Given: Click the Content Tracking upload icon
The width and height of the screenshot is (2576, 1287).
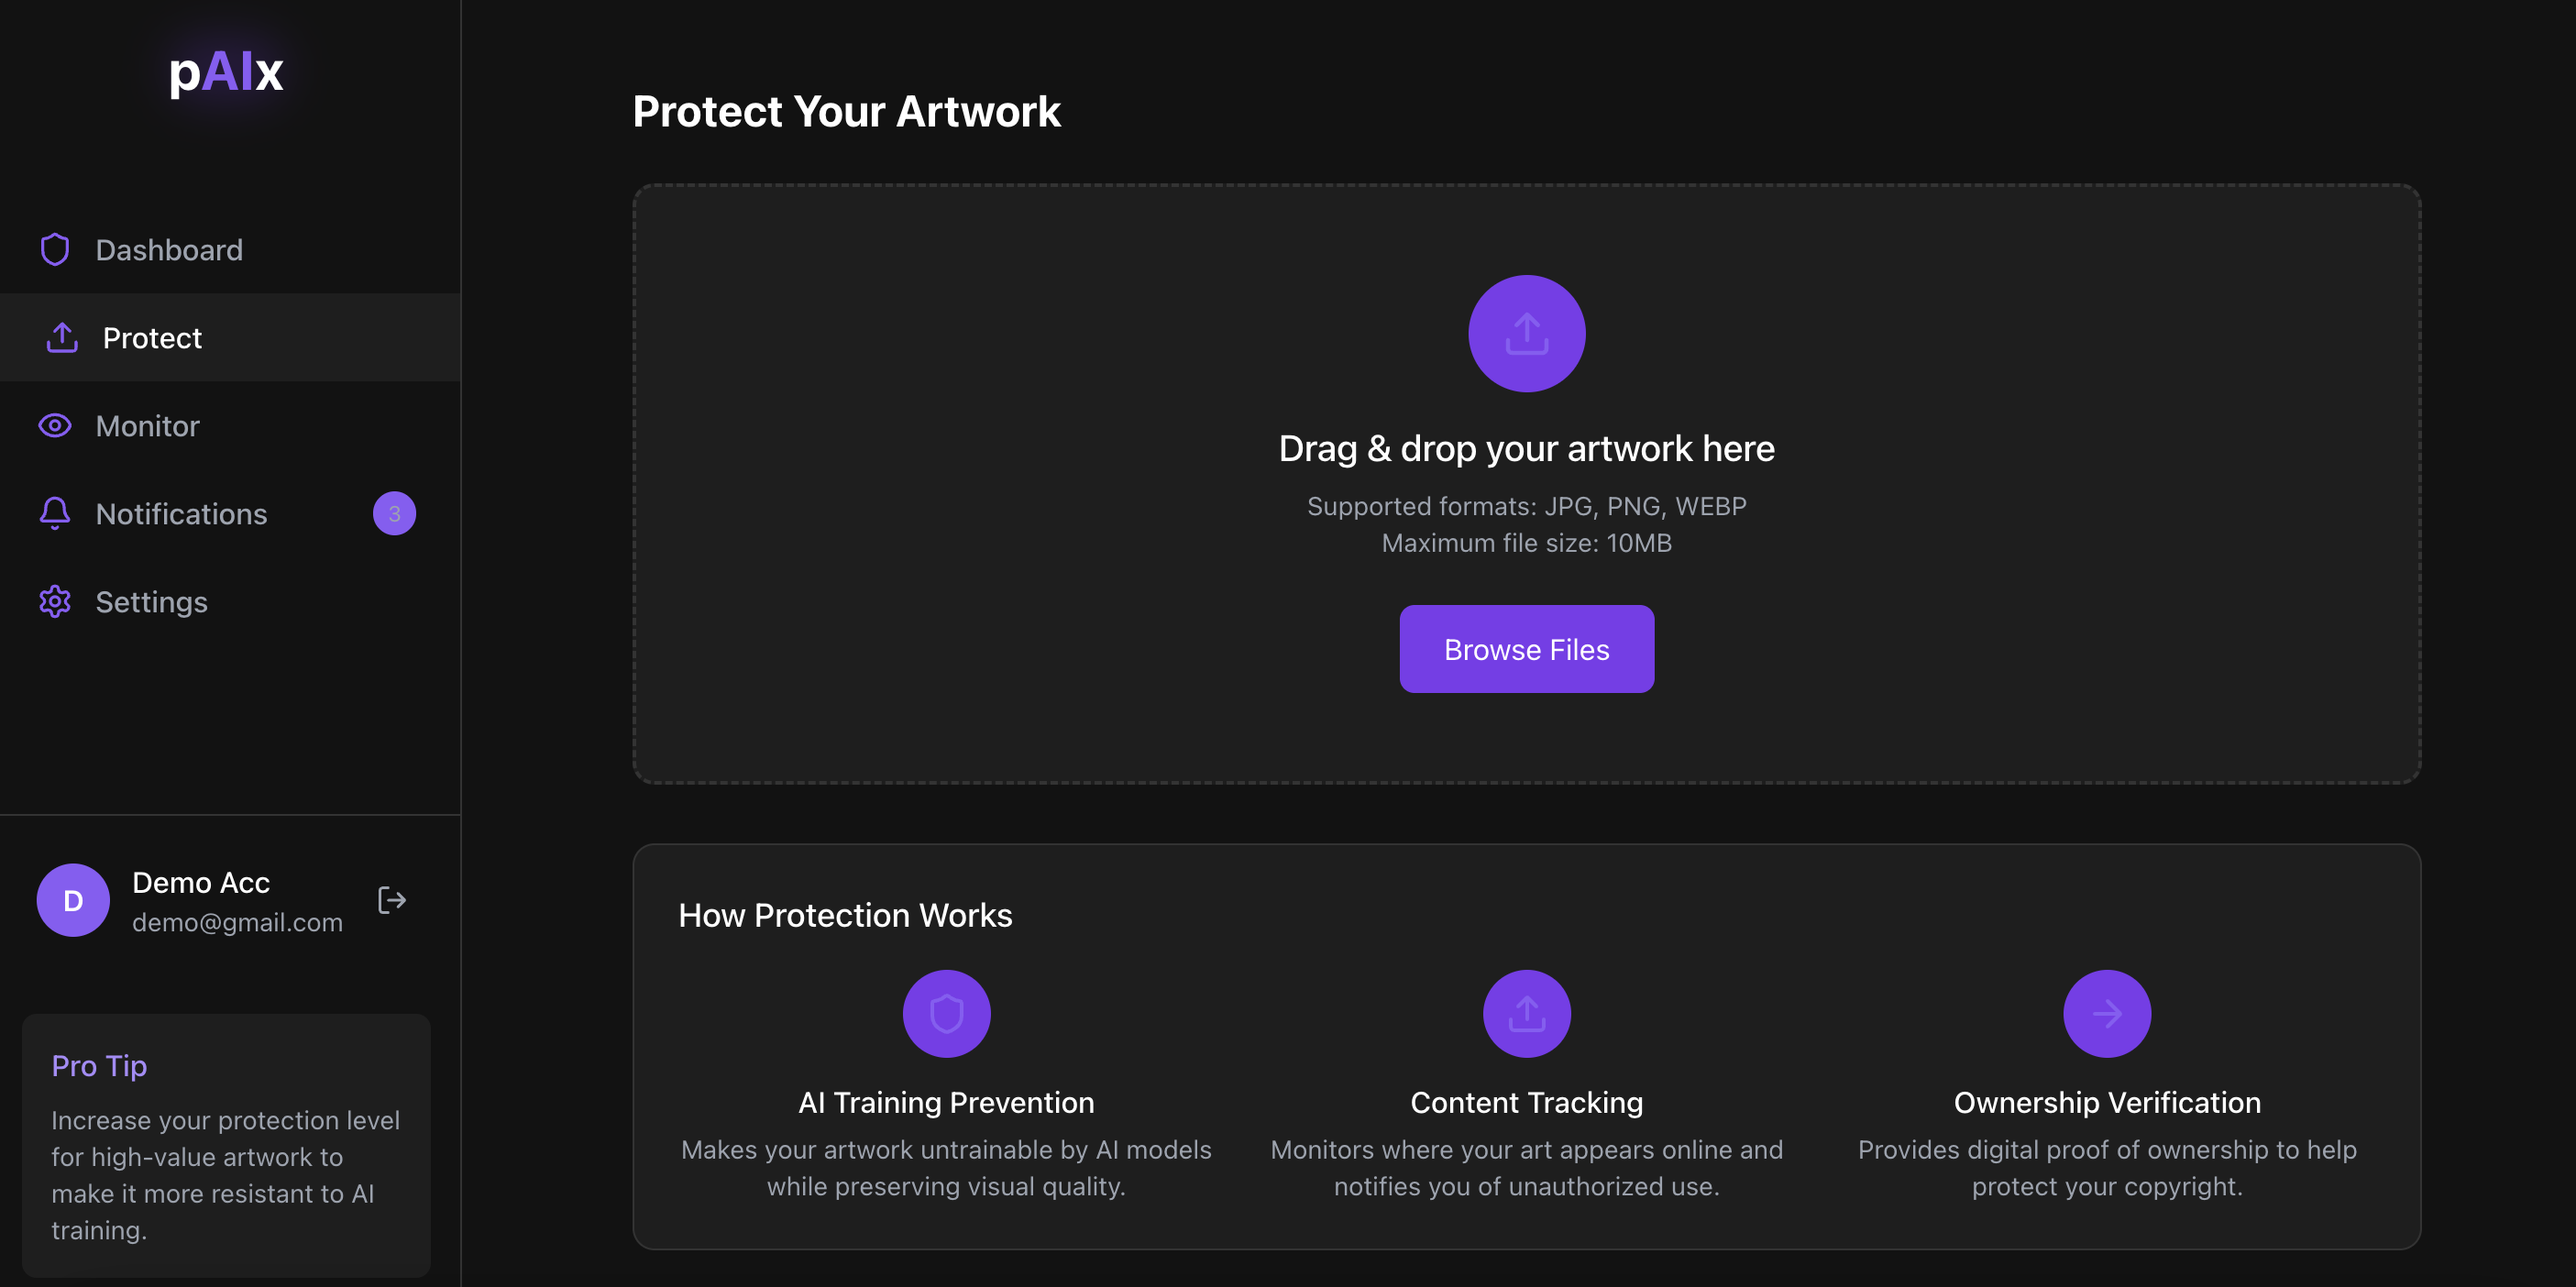Looking at the screenshot, I should point(1526,1014).
